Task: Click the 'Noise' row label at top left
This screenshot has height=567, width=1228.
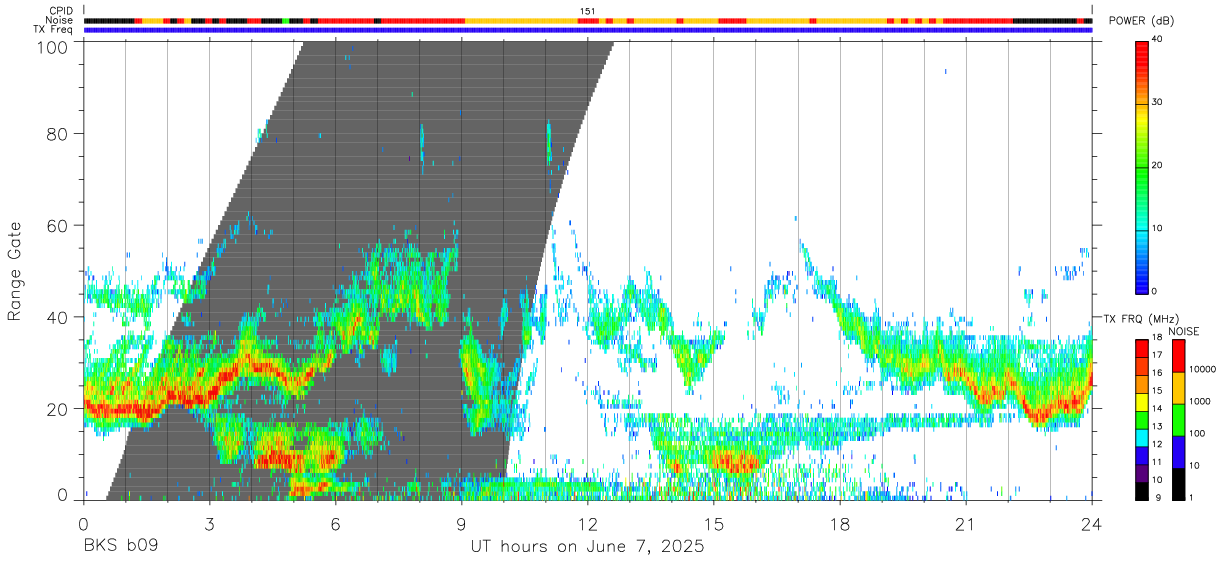Action: [60, 20]
